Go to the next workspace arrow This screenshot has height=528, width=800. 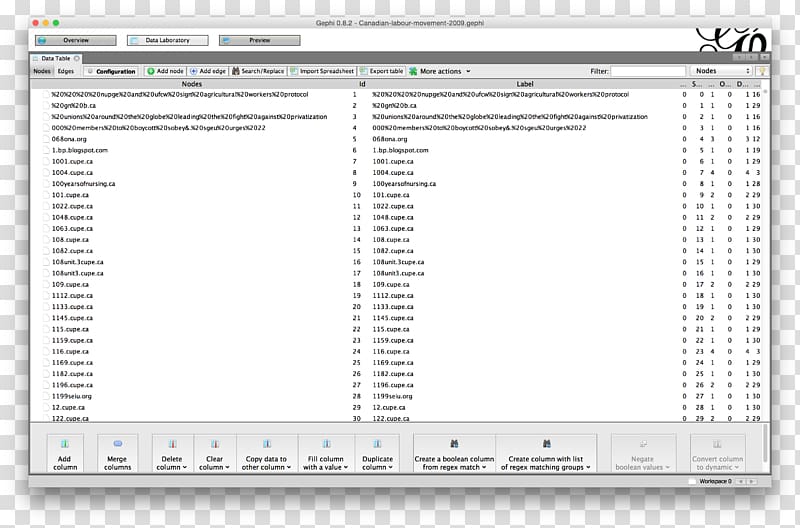pyautogui.click(x=752, y=481)
